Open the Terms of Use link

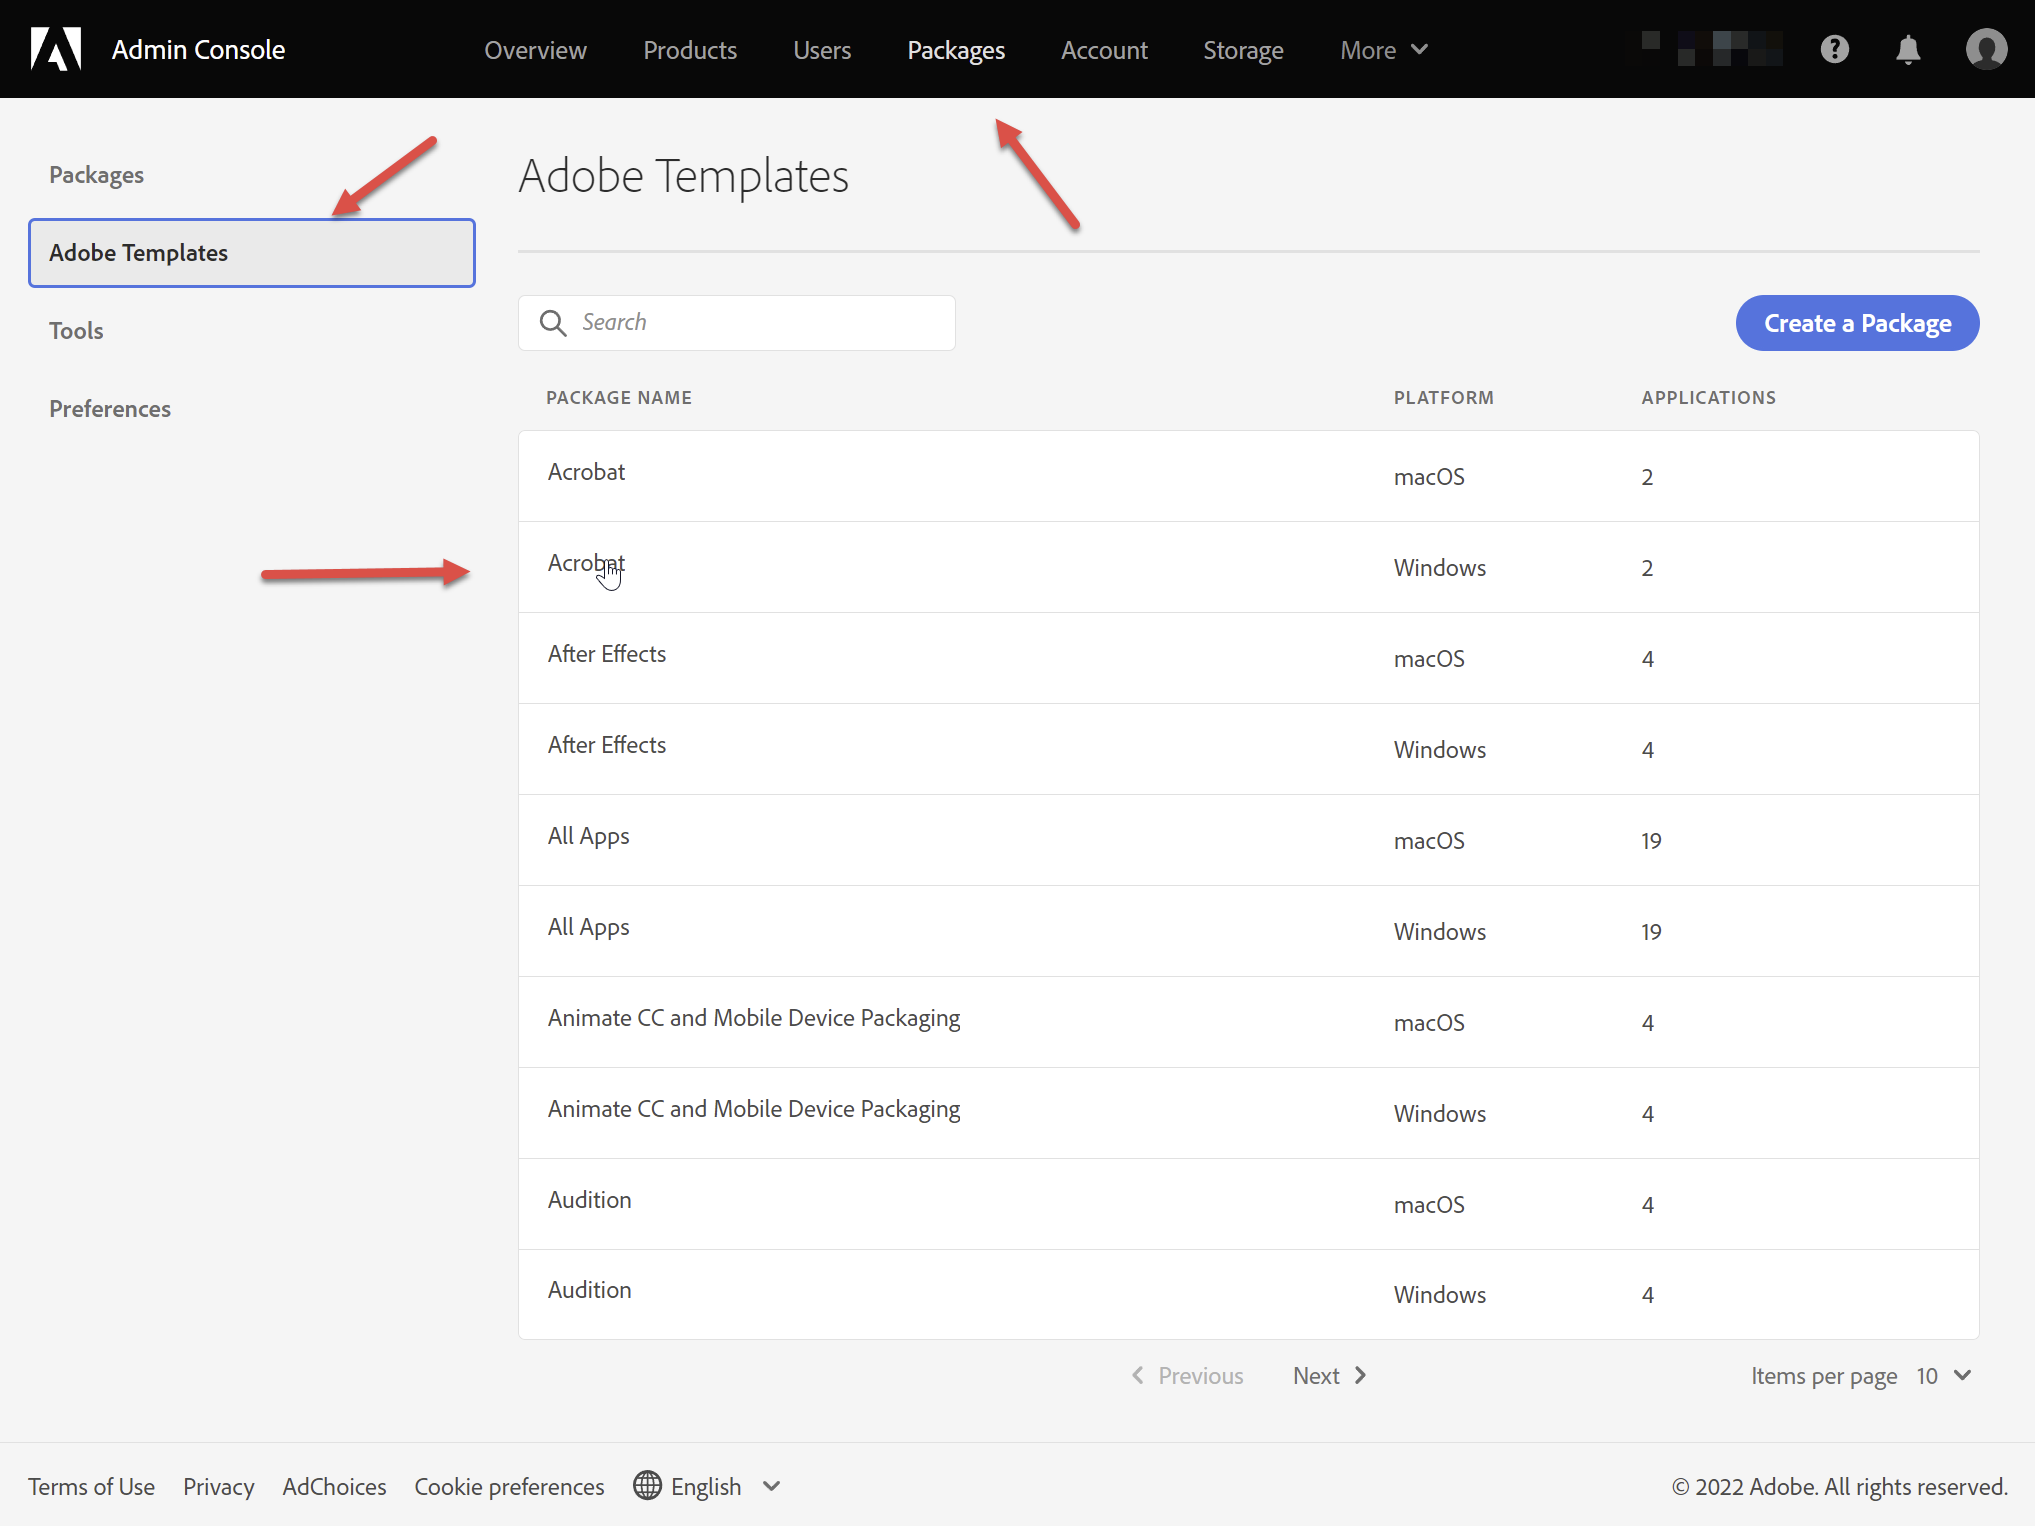91,1486
